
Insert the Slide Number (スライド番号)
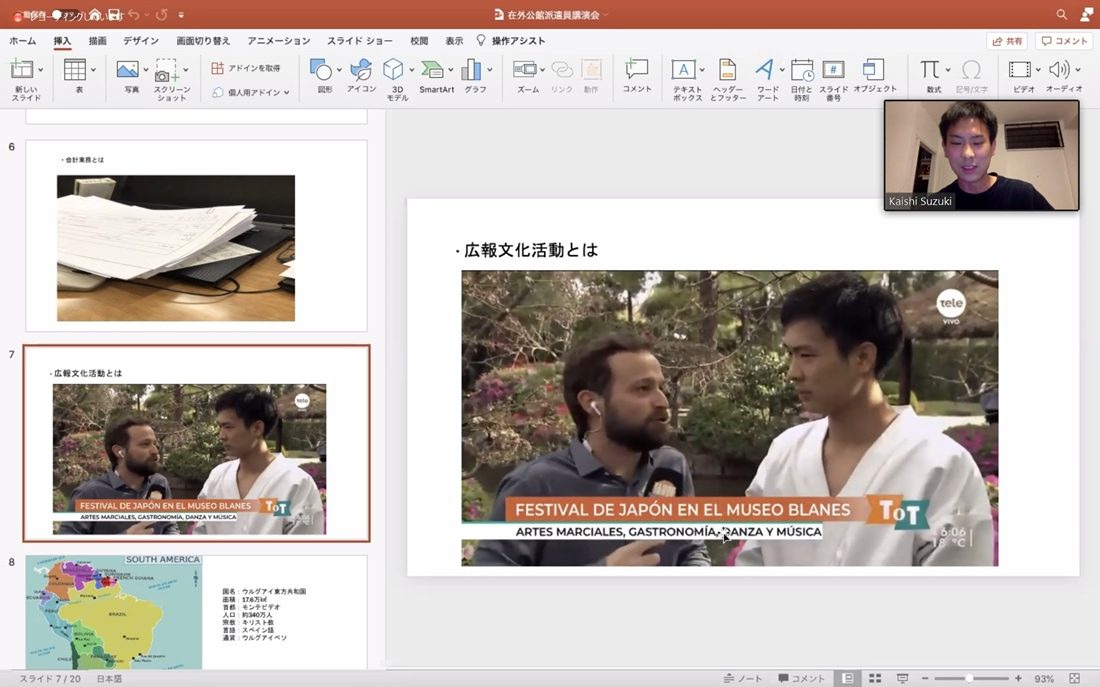pos(833,70)
